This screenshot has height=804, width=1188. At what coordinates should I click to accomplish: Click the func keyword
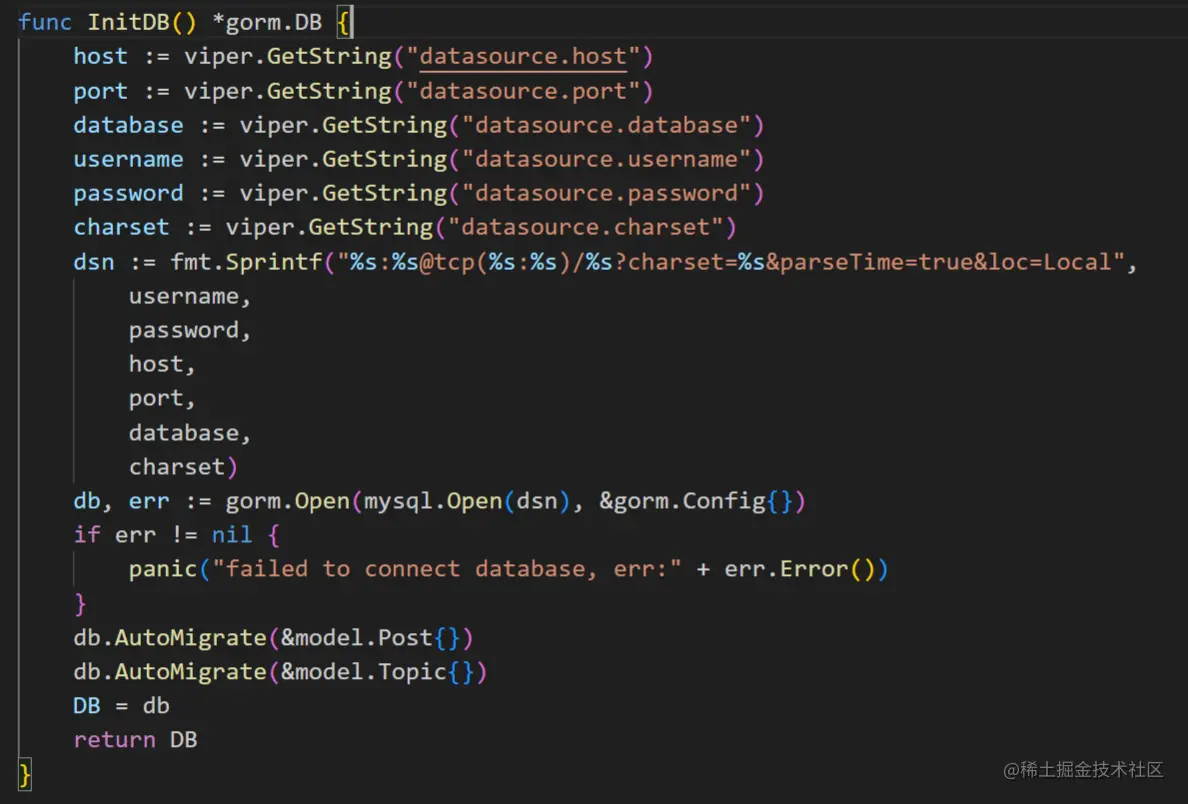(x=45, y=22)
